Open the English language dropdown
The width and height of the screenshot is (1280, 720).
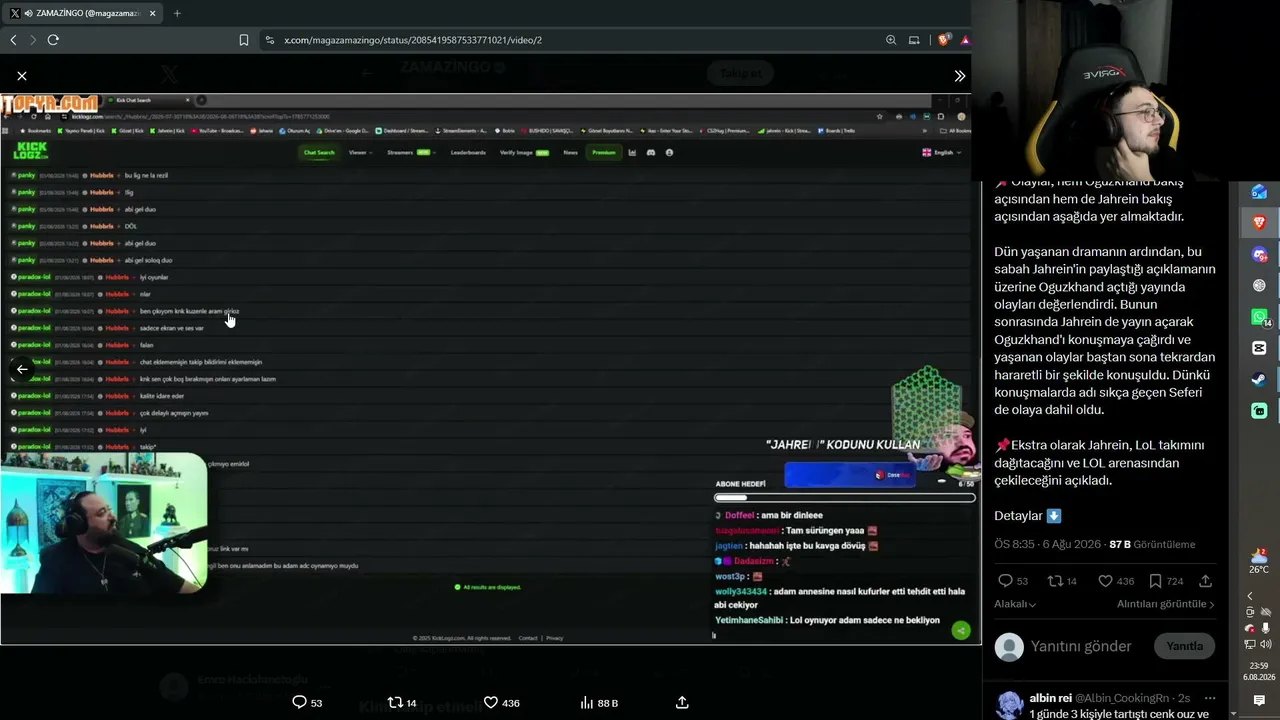click(x=942, y=153)
